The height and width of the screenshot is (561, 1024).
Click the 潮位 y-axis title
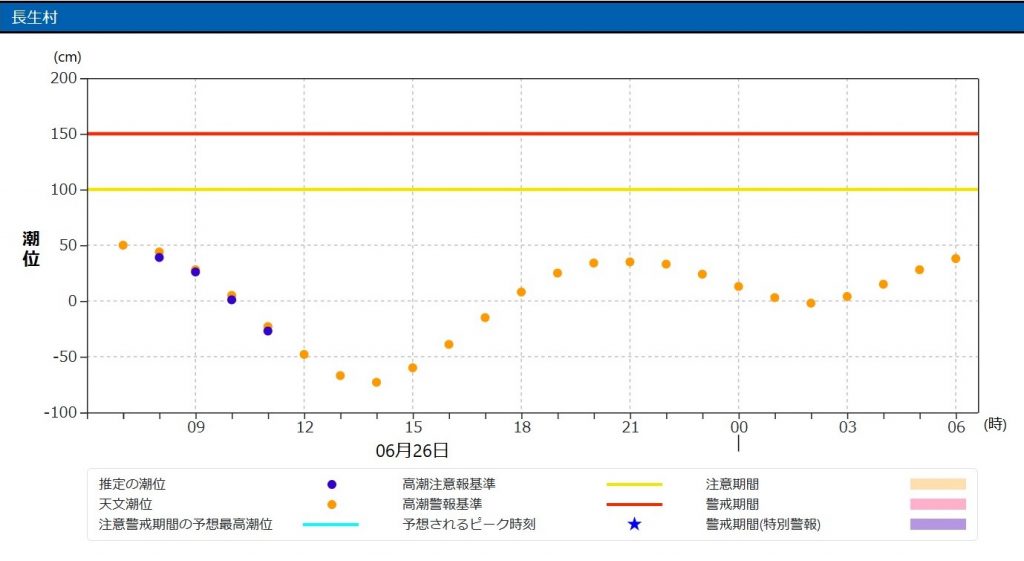[31, 249]
